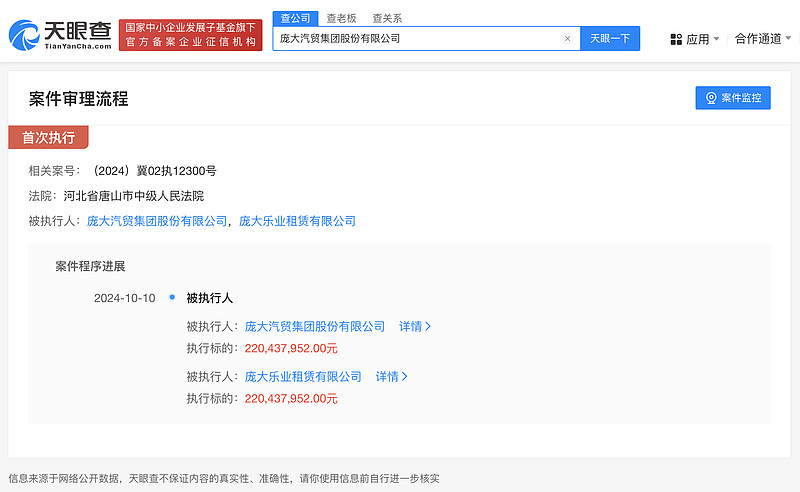Click the case monitoring camera icon
The width and height of the screenshot is (800, 492).
coord(711,98)
